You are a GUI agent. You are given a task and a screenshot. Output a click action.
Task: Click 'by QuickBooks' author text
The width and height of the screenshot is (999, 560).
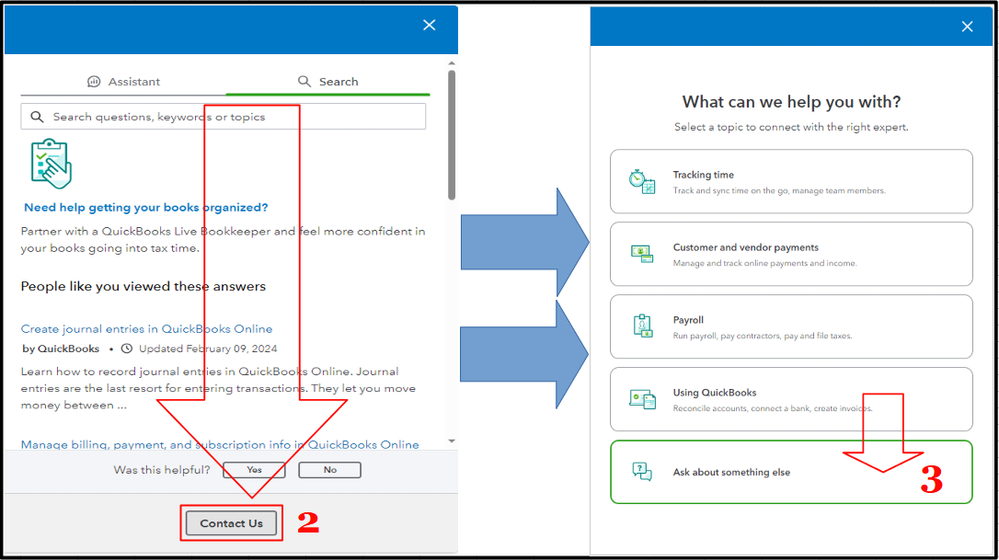click(x=61, y=348)
